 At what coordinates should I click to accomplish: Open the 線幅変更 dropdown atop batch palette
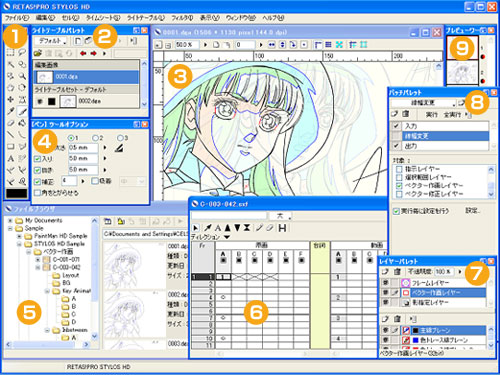click(x=424, y=103)
